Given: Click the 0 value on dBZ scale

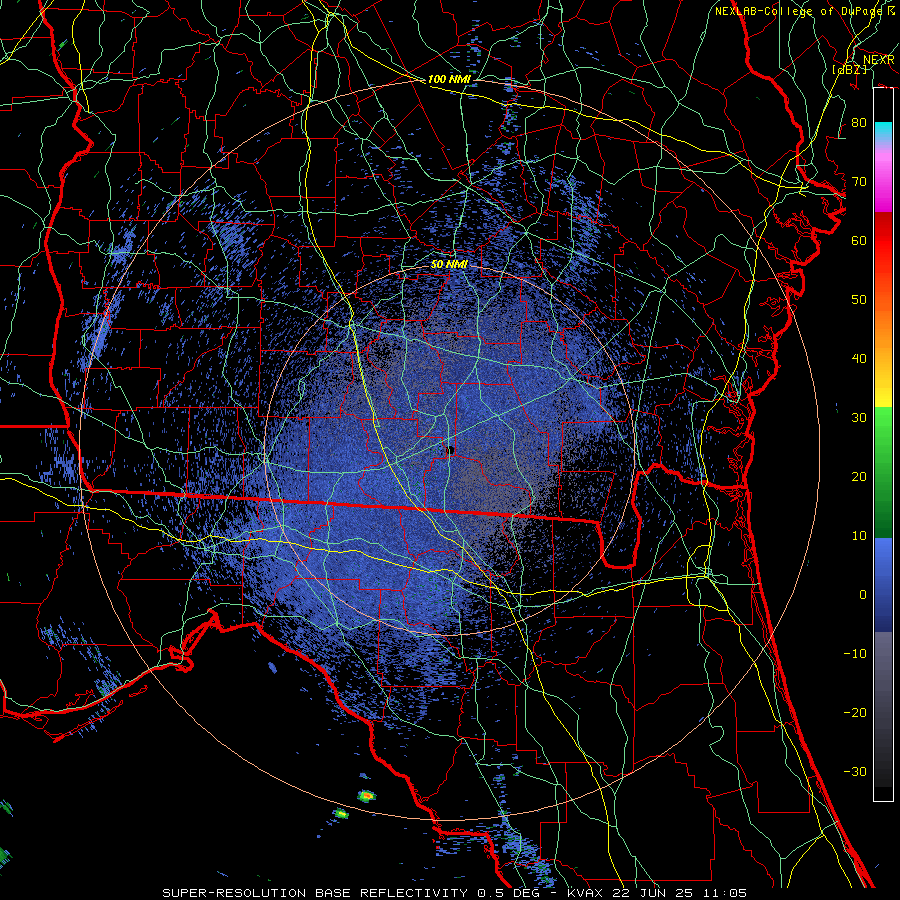Looking at the screenshot, I should click(863, 595).
